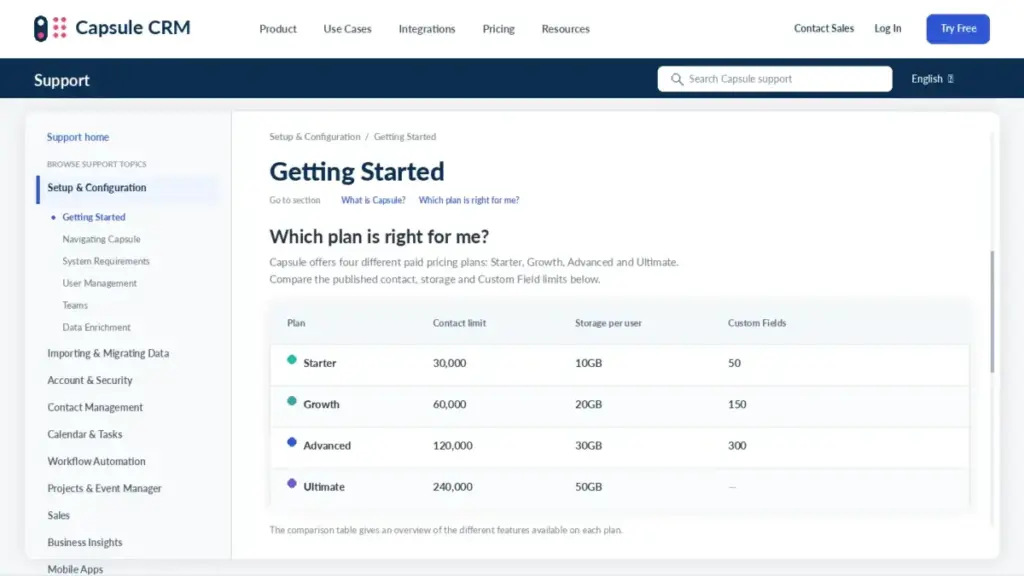Viewport: 1024px width, 576px height.
Task: Click the green dot beside Starter
Action: [292, 360]
